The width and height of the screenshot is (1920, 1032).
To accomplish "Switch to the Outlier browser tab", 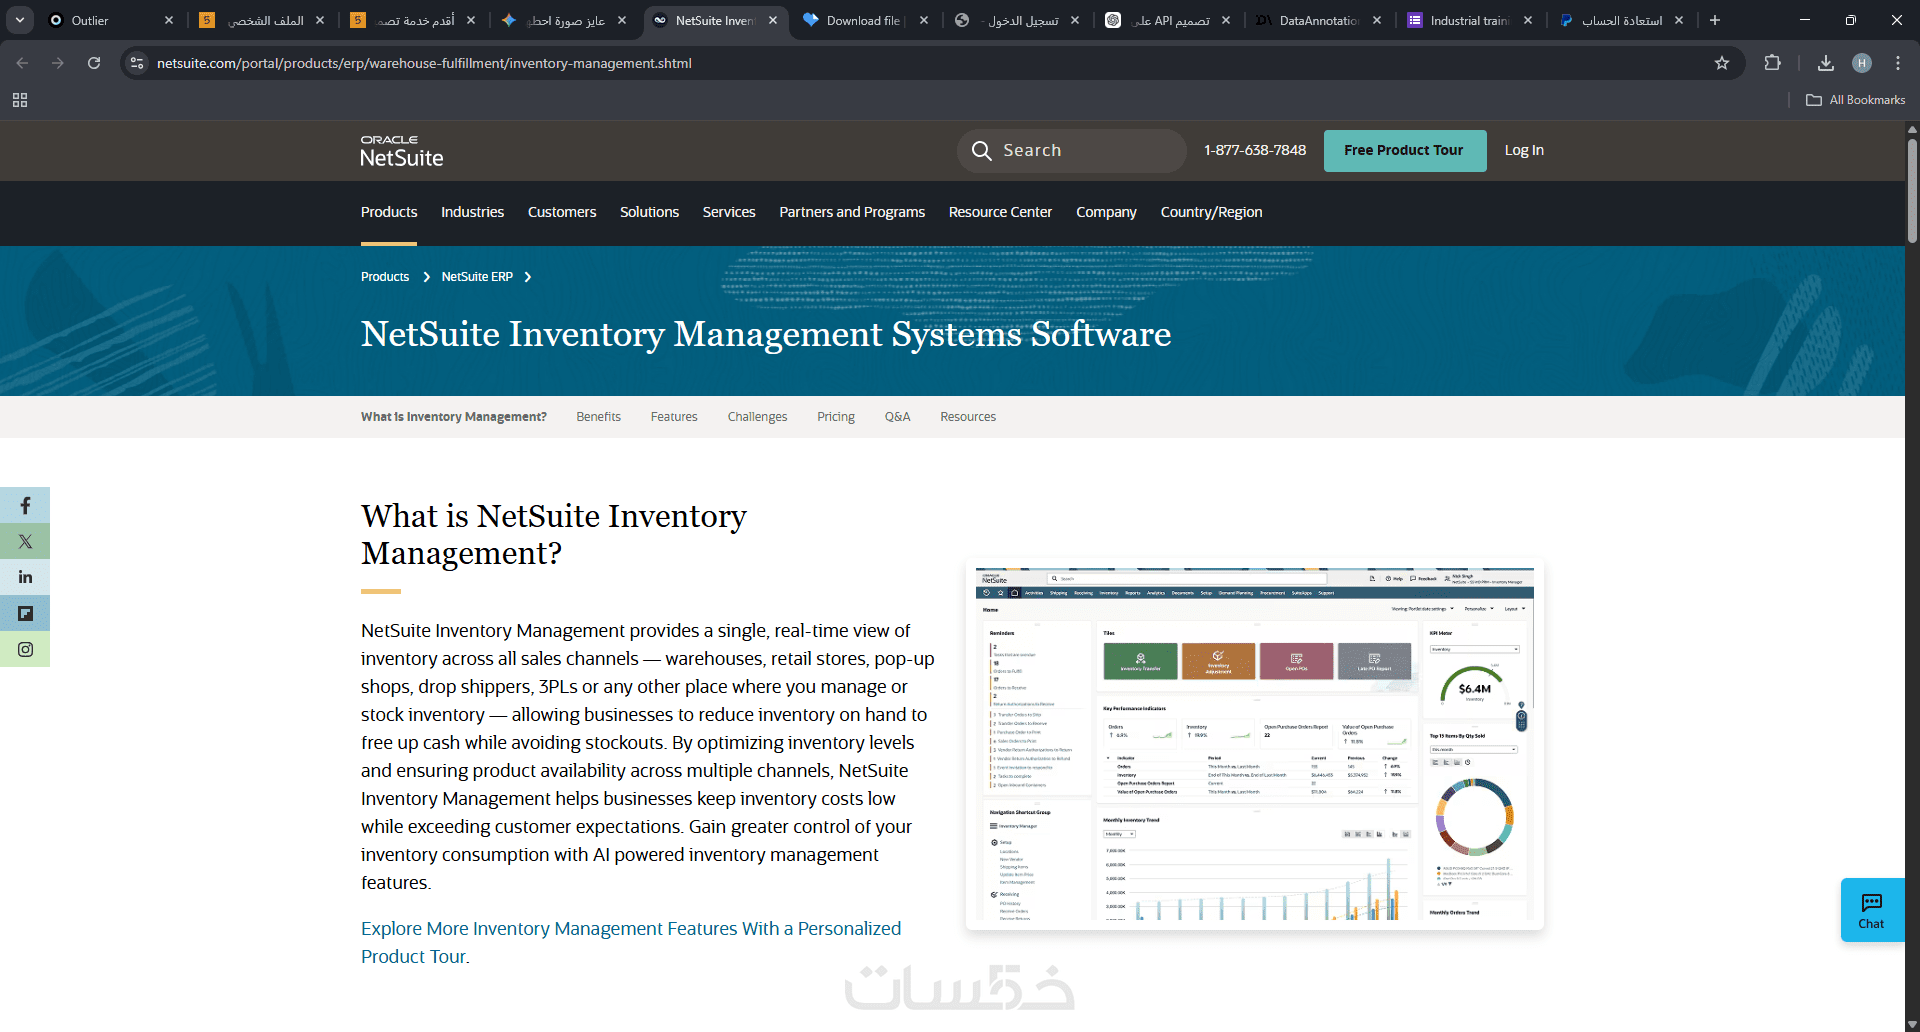I will click(100, 20).
